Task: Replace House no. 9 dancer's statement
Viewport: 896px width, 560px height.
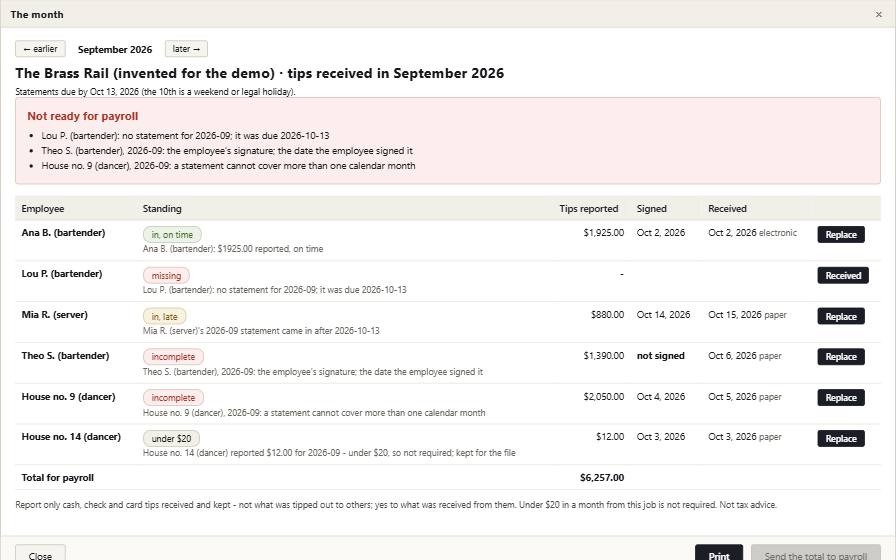Action: pos(841,398)
